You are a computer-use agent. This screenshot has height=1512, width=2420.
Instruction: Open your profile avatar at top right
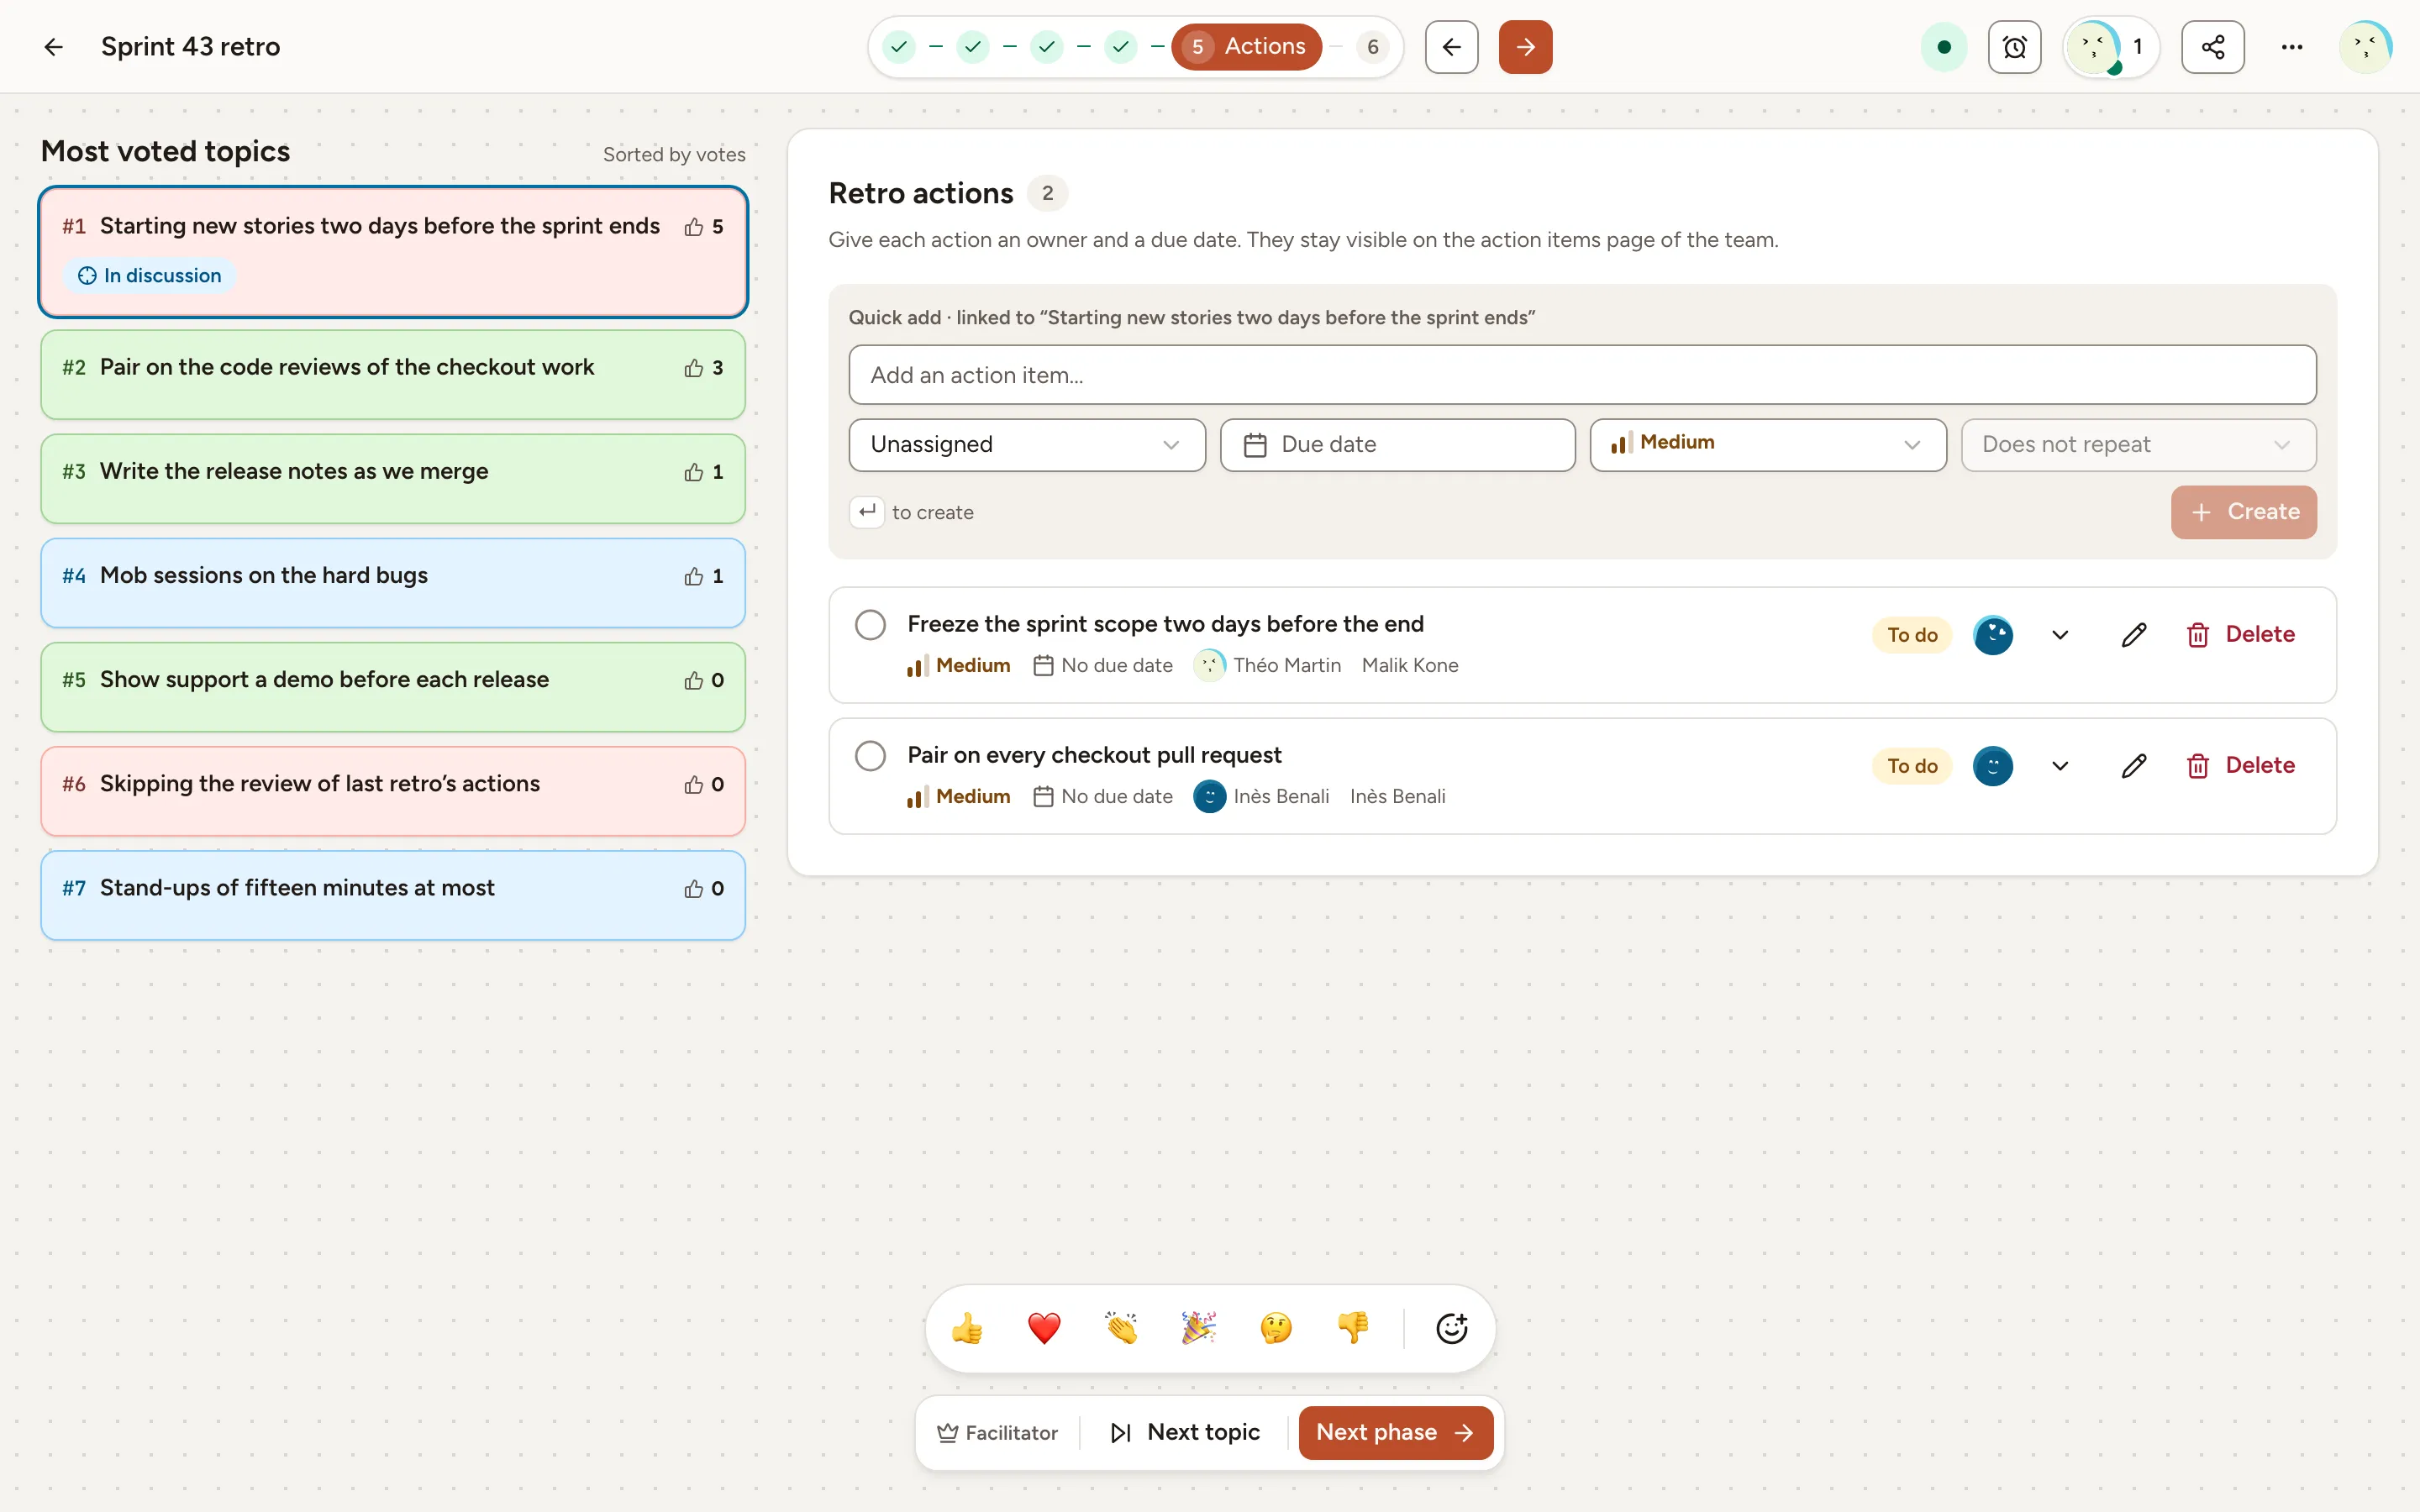pos(2365,47)
